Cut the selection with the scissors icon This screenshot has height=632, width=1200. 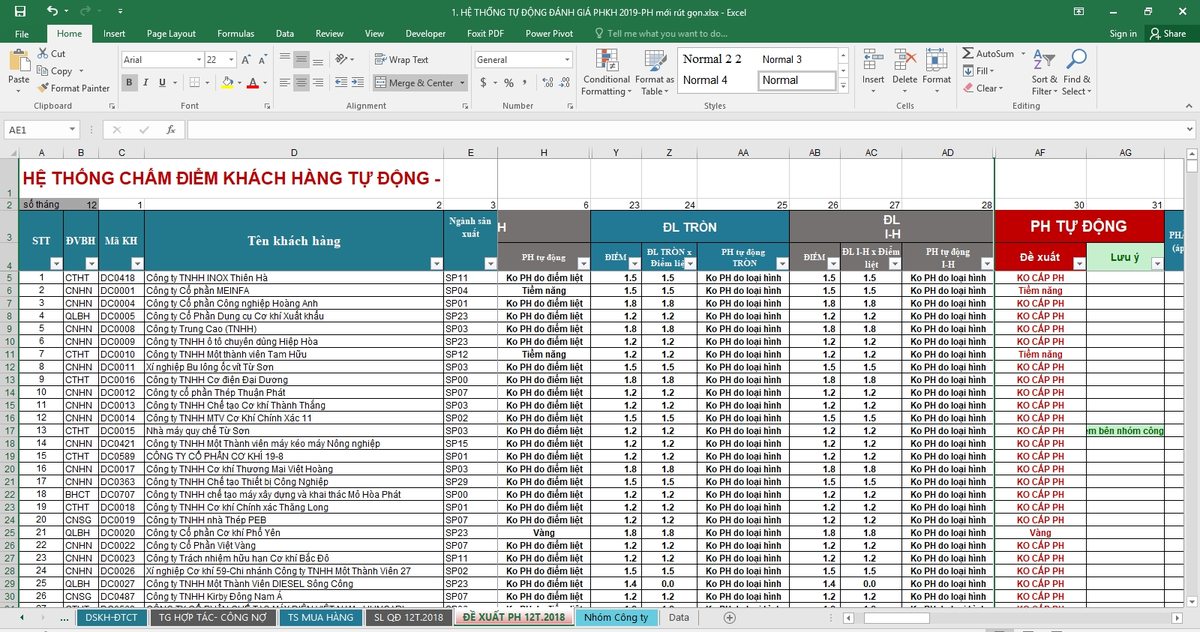click(x=44, y=54)
